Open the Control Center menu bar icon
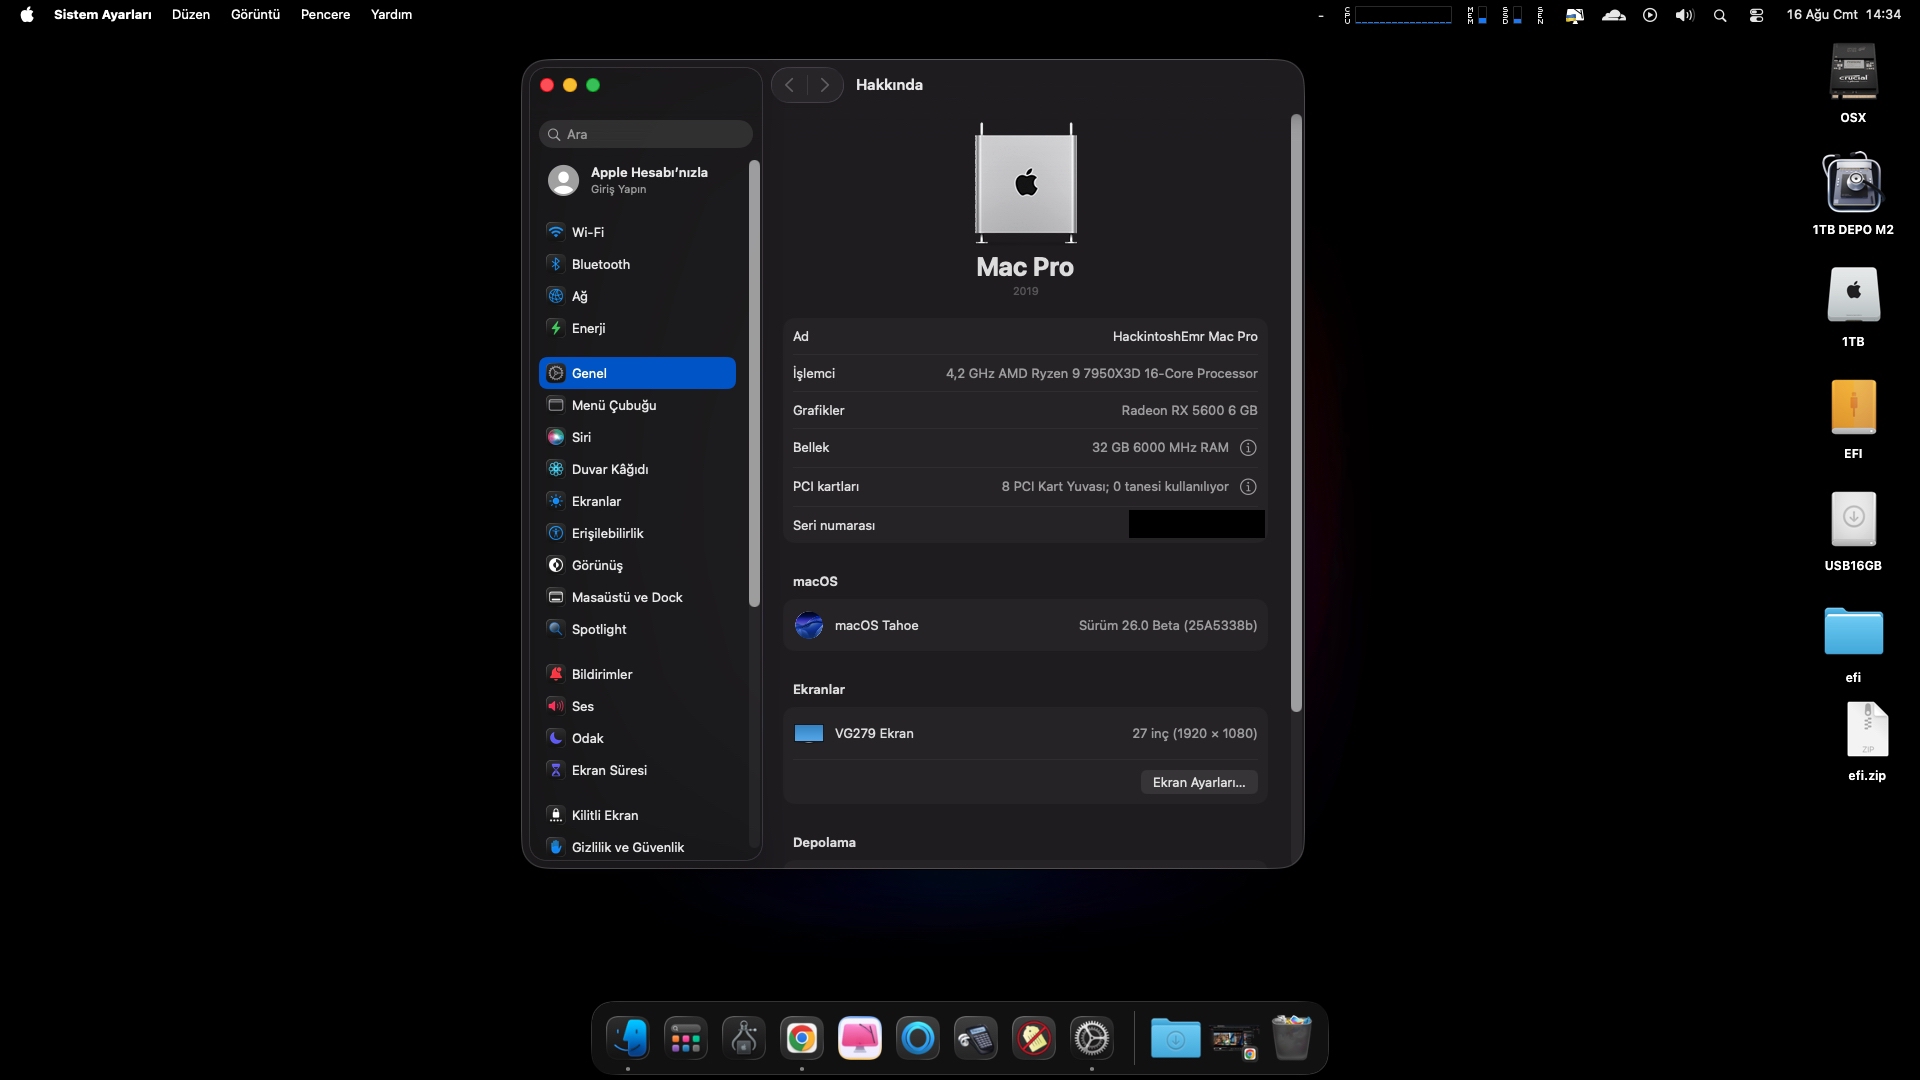The width and height of the screenshot is (1920, 1080). [x=1756, y=15]
